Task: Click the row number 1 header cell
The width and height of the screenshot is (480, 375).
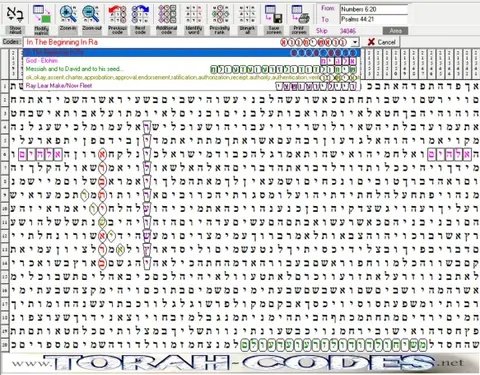Action: pos(5,87)
